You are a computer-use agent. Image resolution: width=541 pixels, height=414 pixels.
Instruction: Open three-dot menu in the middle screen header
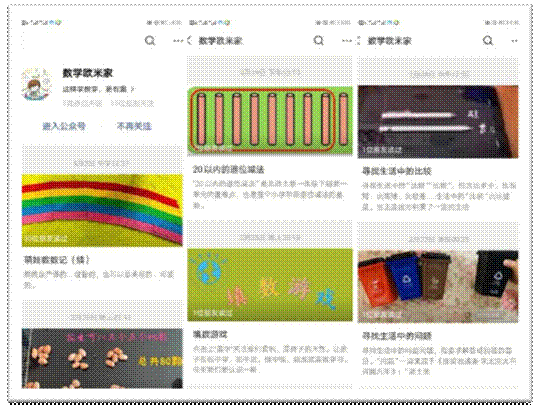click(x=347, y=41)
